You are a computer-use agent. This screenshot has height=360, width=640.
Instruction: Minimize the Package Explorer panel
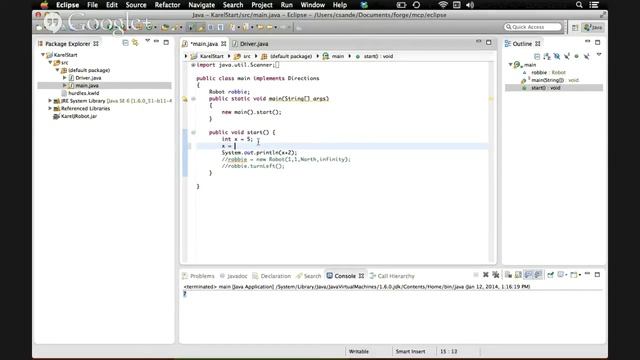[156, 42]
